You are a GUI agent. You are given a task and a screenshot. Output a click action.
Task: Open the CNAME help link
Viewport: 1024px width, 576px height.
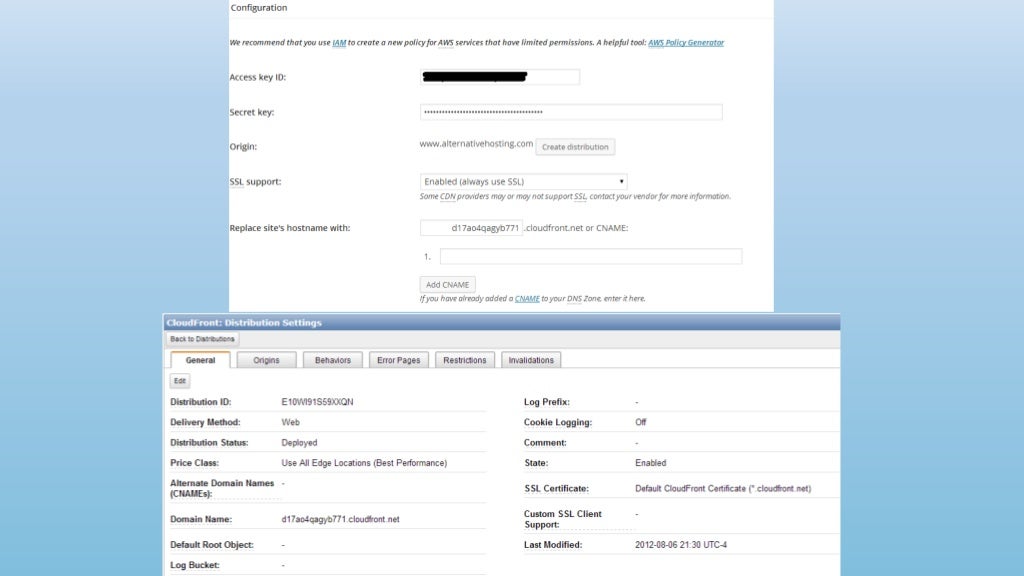point(527,298)
